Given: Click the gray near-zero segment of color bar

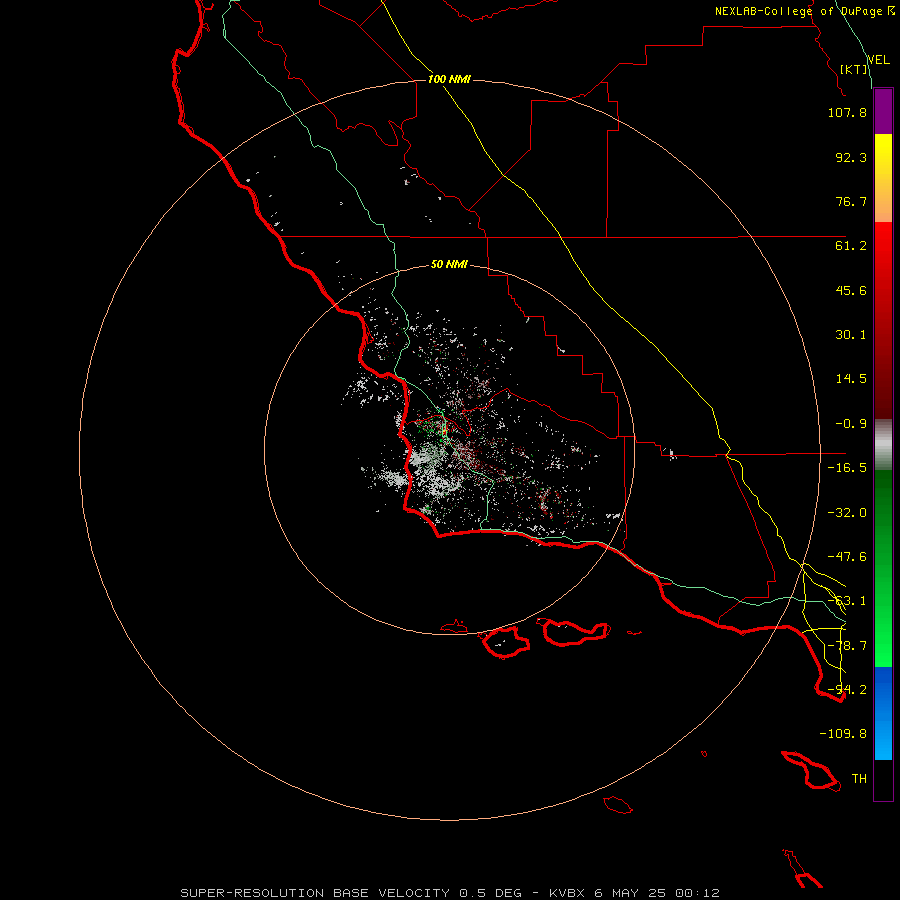Looking at the screenshot, I should (883, 445).
